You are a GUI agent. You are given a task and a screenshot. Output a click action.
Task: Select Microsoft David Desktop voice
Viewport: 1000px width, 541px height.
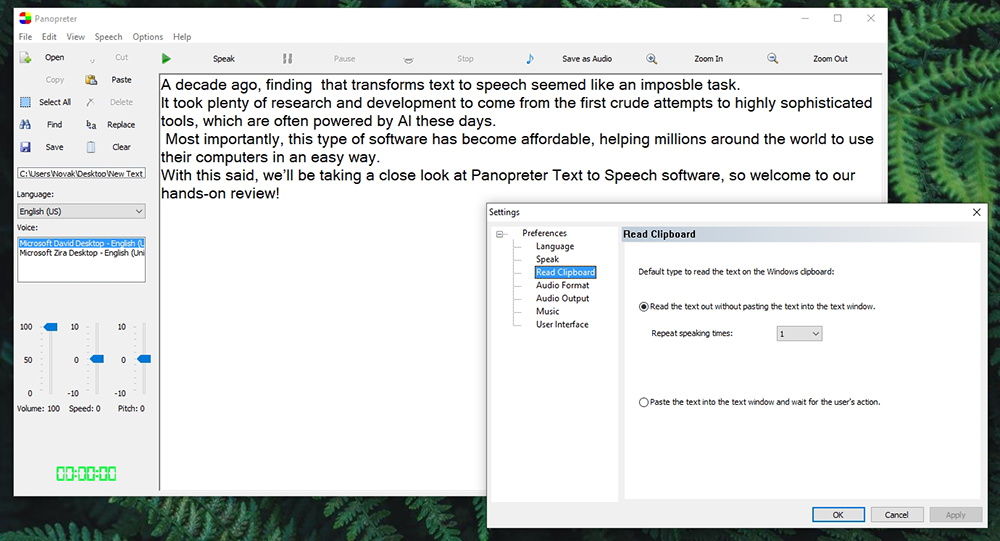click(x=81, y=243)
